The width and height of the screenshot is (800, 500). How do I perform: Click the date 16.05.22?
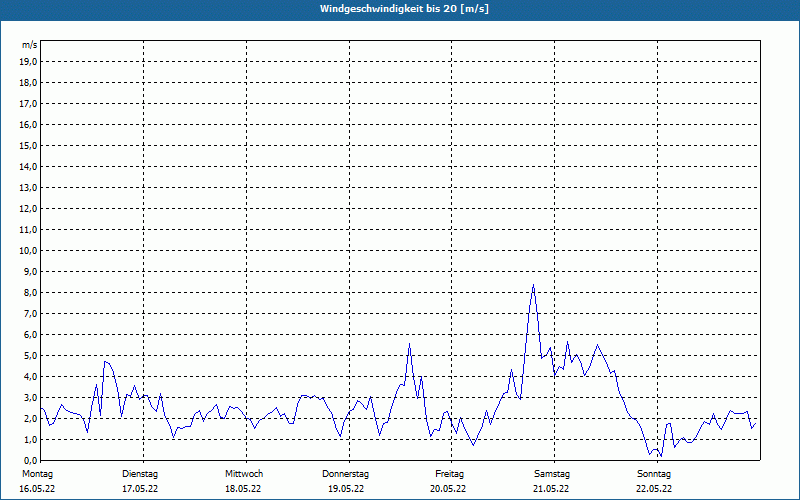(x=37, y=489)
